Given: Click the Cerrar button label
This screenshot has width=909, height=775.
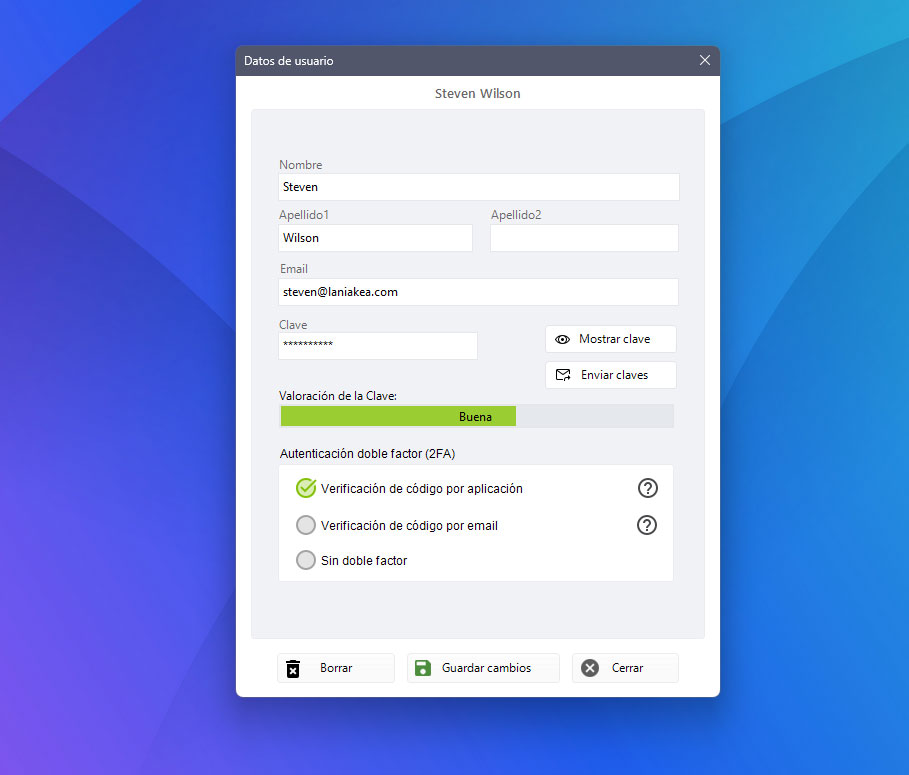Looking at the screenshot, I should (x=627, y=668).
